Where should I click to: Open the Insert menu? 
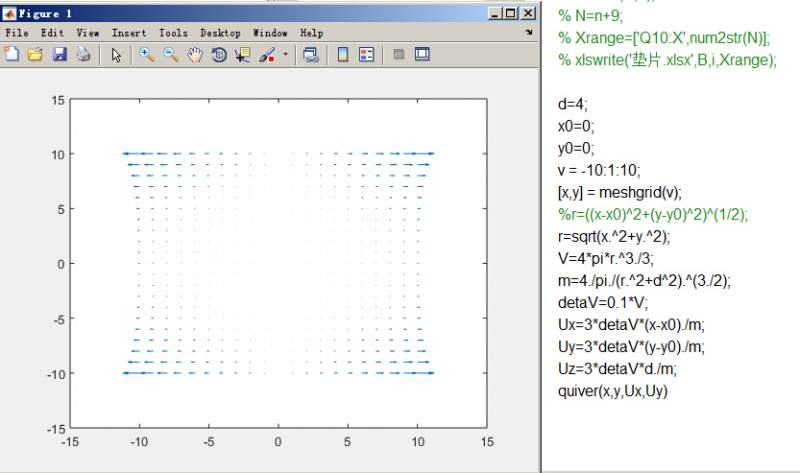(x=129, y=33)
